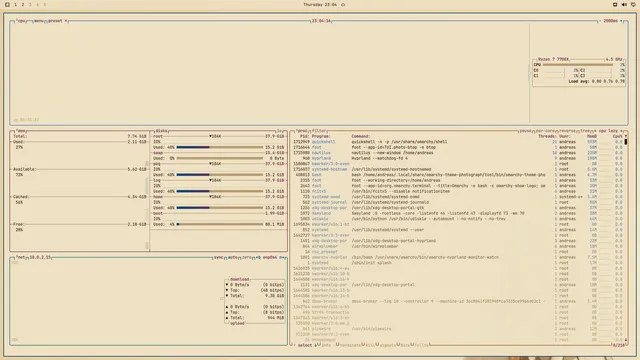
Task: Click the Thursday 23:04 clock
Action: (320, 4)
